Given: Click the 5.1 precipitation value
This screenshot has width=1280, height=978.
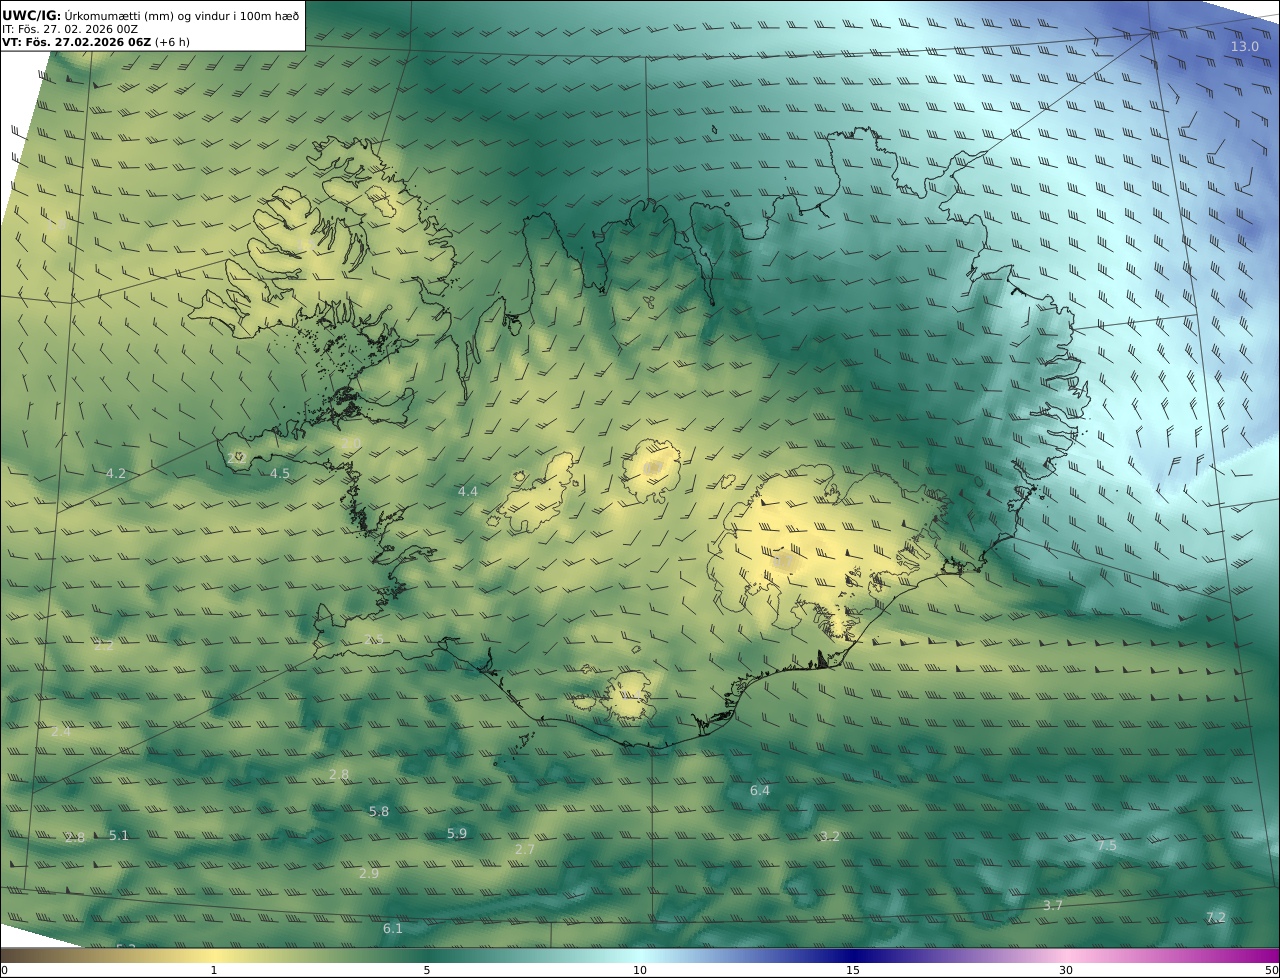Looking at the screenshot, I should tap(119, 835).
